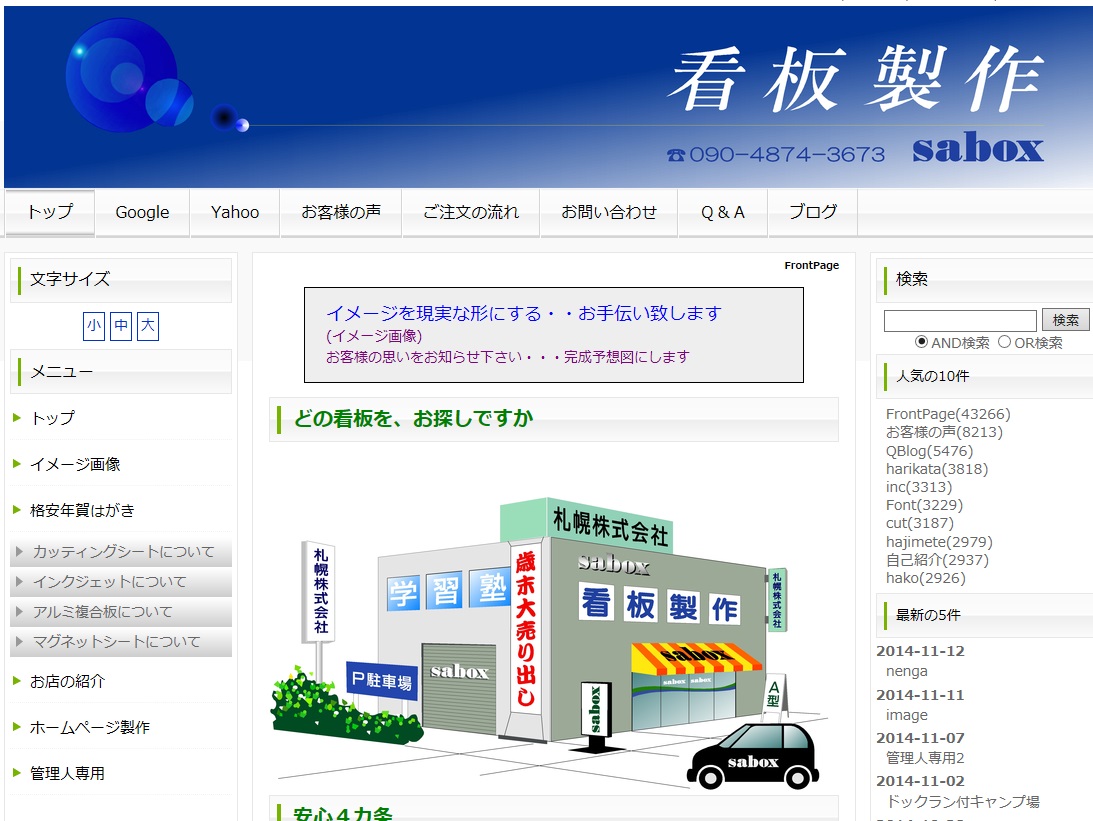The height and width of the screenshot is (821, 1093).
Task: Open recent page nenga
Action: pyautogui.click(x=906, y=671)
